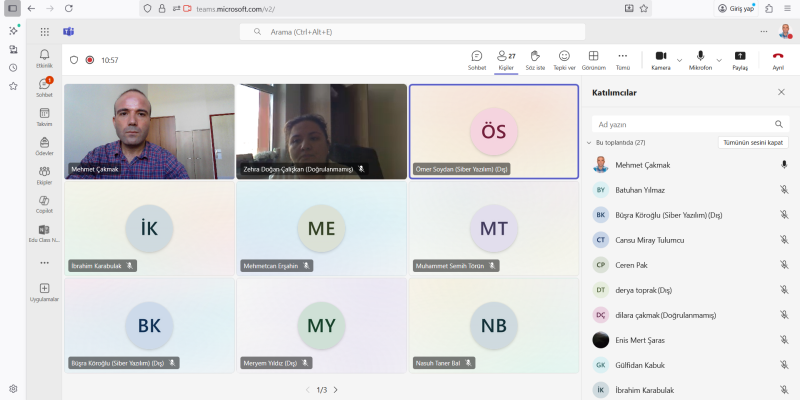Go back in browser
800x400 pixels.
[x=32, y=8]
